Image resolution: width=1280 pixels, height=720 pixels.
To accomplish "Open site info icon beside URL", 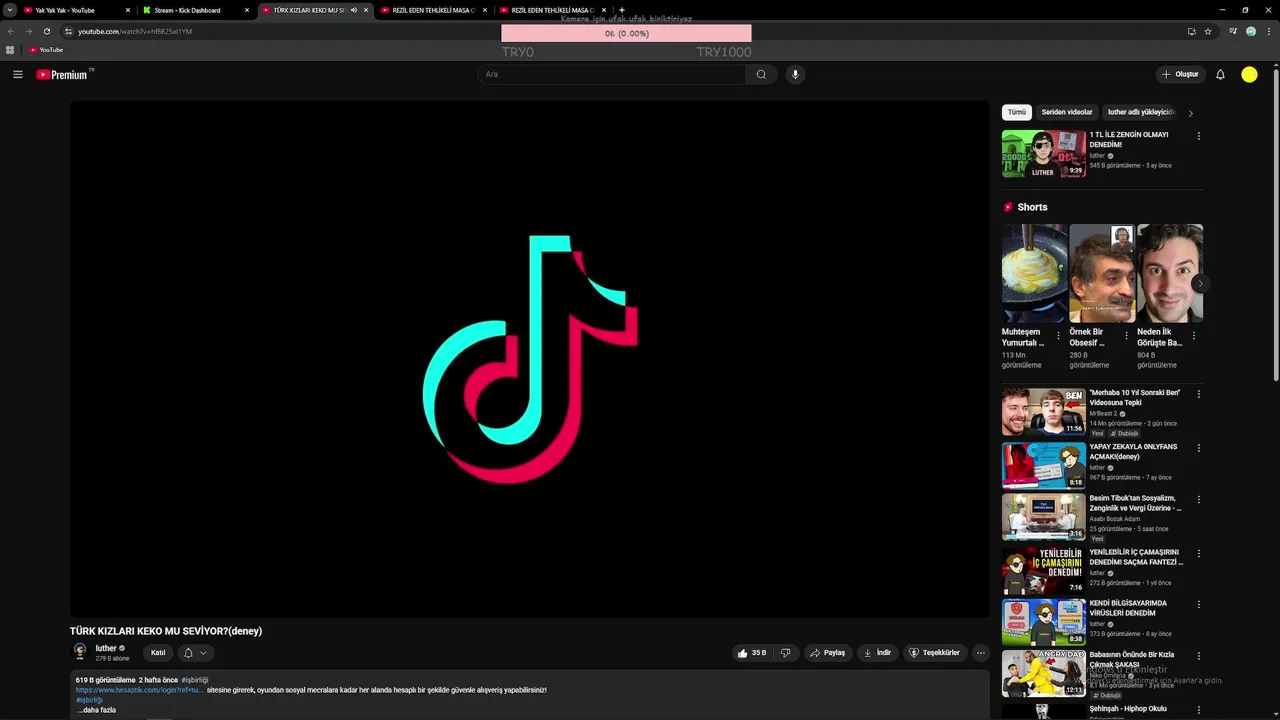I will pyautogui.click(x=68, y=31).
